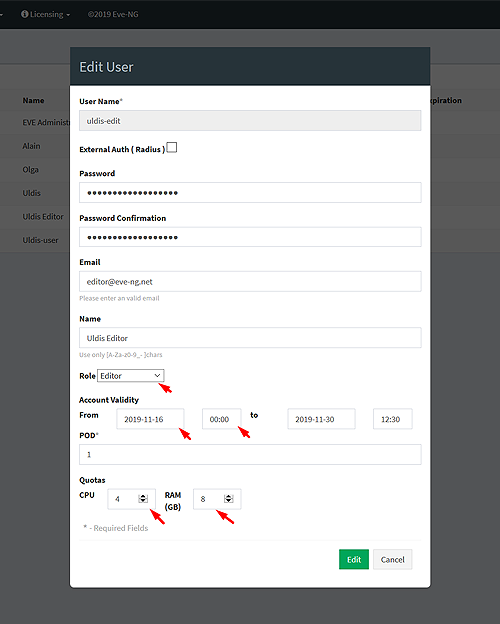Click the Password field
The width and height of the screenshot is (500, 624).
pos(250,193)
